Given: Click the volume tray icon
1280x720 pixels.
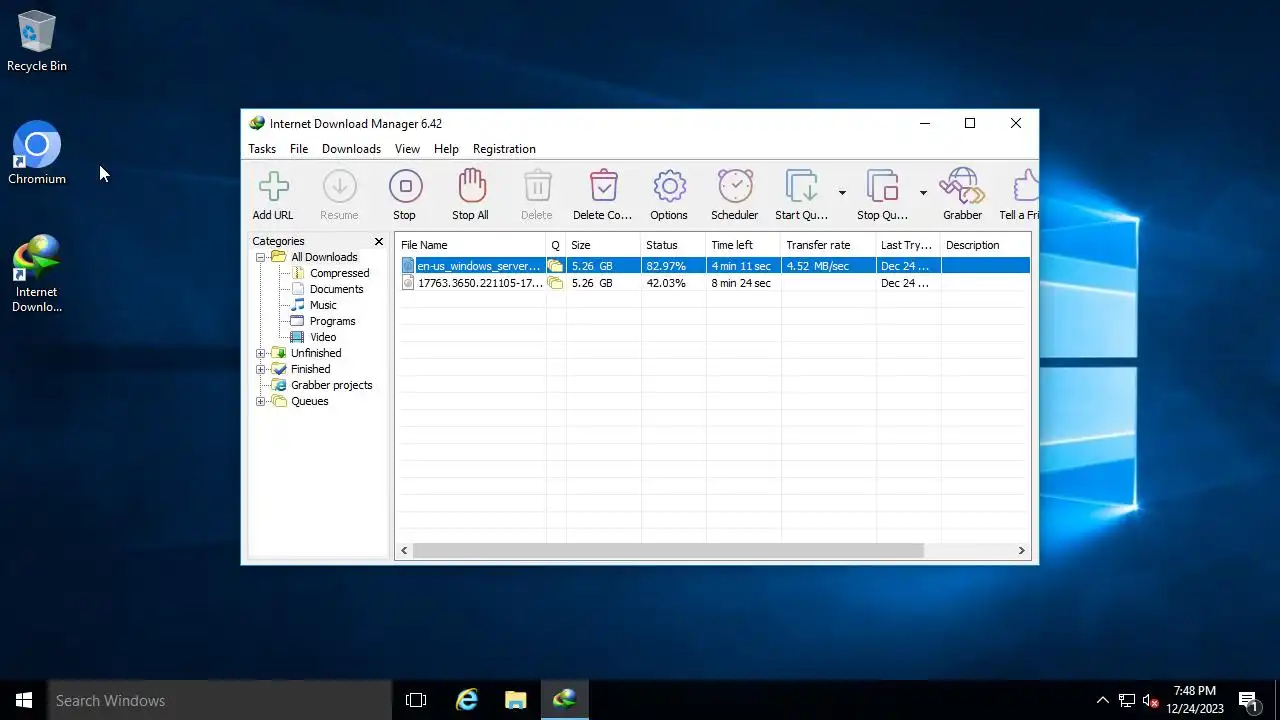Looking at the screenshot, I should click(x=1151, y=700).
